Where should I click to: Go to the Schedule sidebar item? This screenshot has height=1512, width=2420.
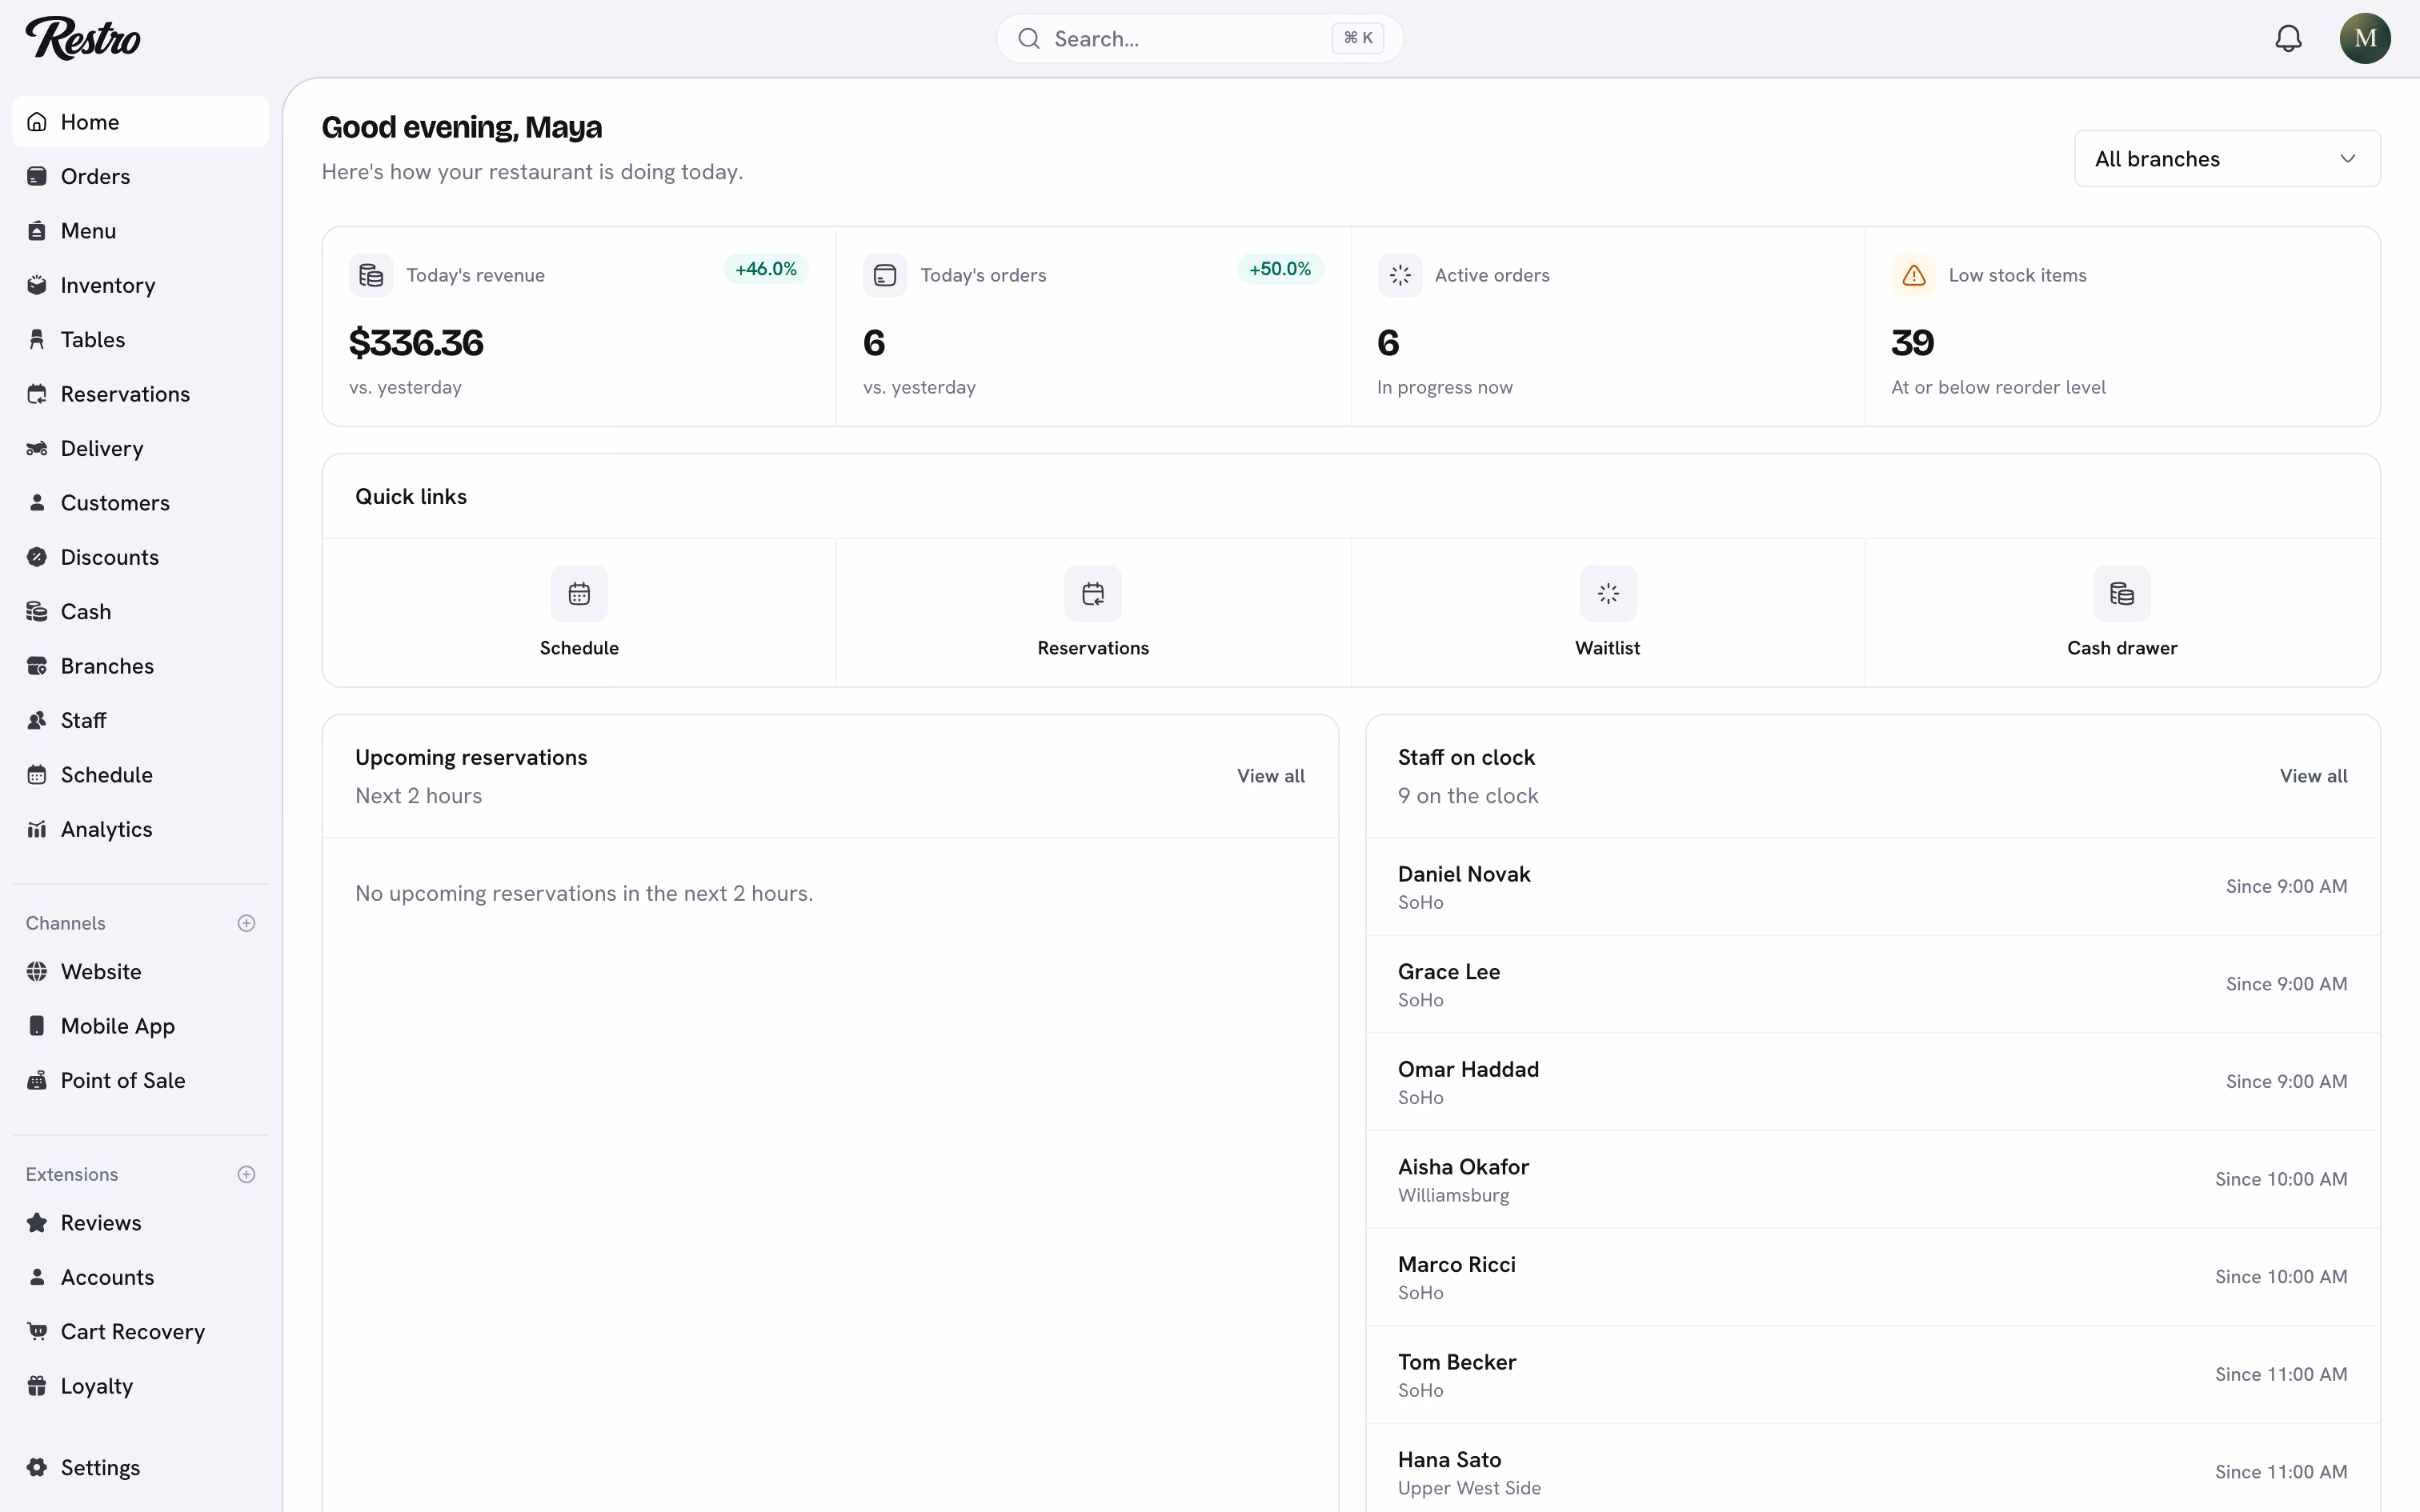141,775
